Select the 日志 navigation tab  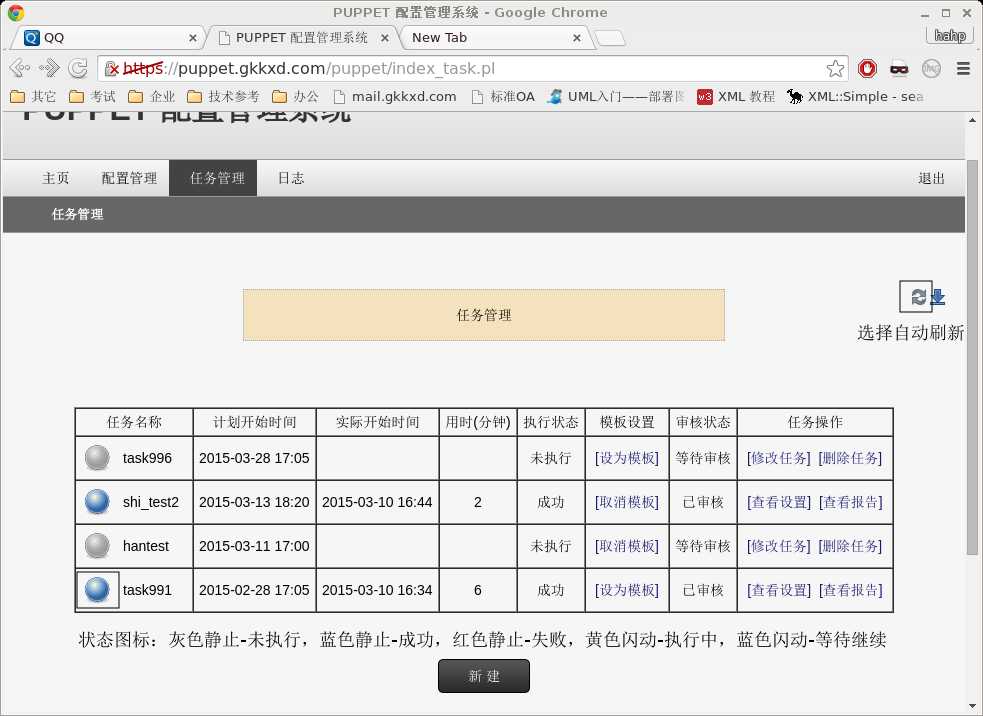pyautogui.click(x=290, y=178)
